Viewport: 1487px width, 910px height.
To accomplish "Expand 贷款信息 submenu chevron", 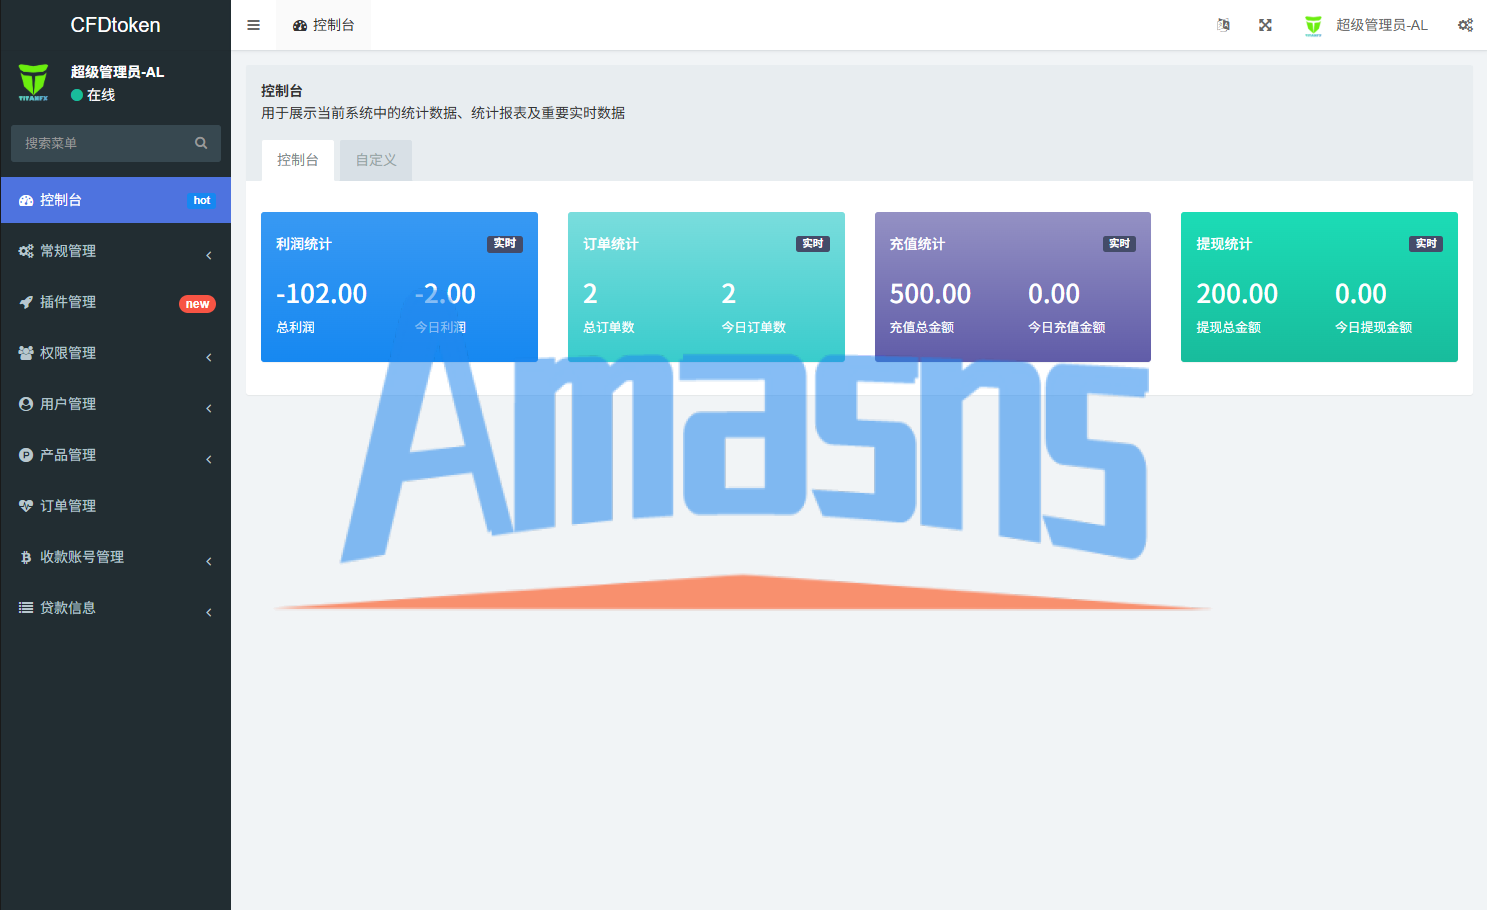I will coord(209,612).
